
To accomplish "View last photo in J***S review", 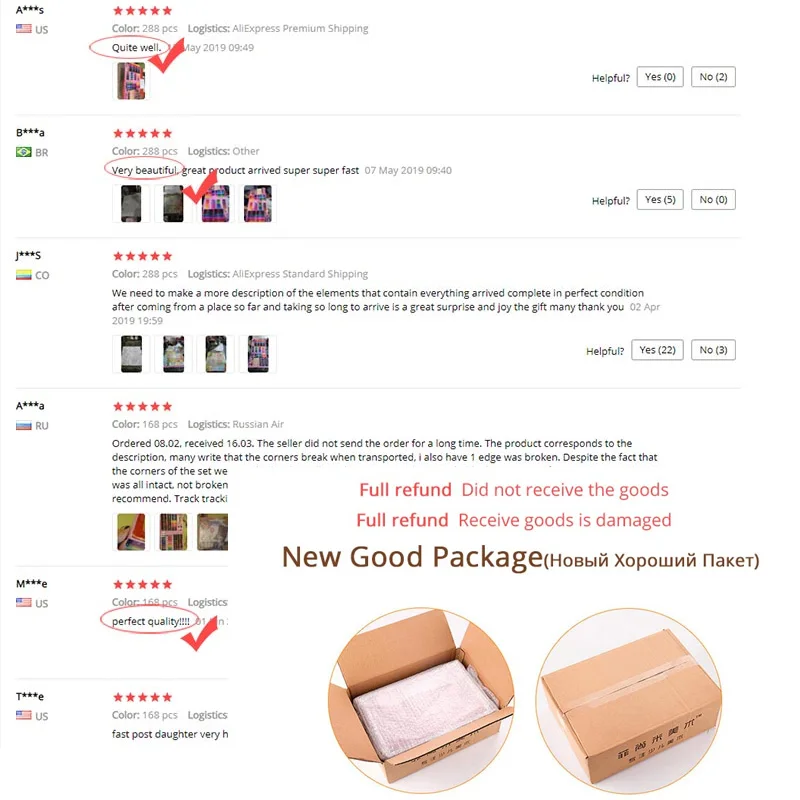I will point(258,354).
